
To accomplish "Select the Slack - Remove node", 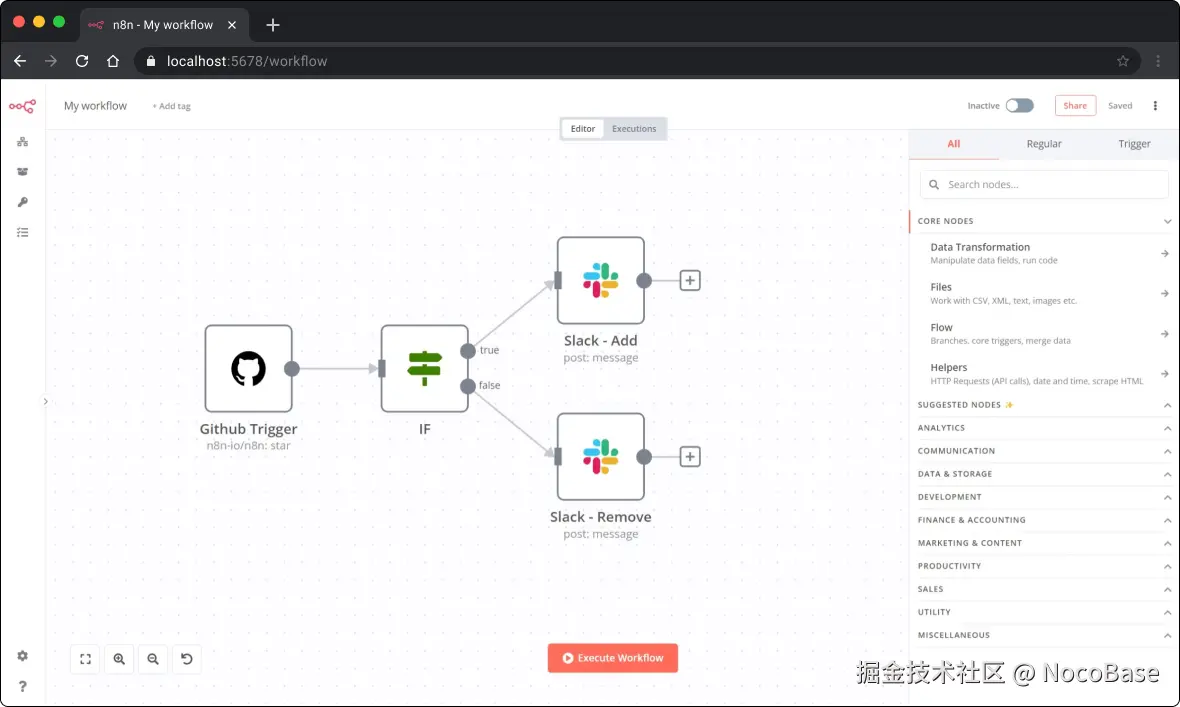I will tap(601, 456).
